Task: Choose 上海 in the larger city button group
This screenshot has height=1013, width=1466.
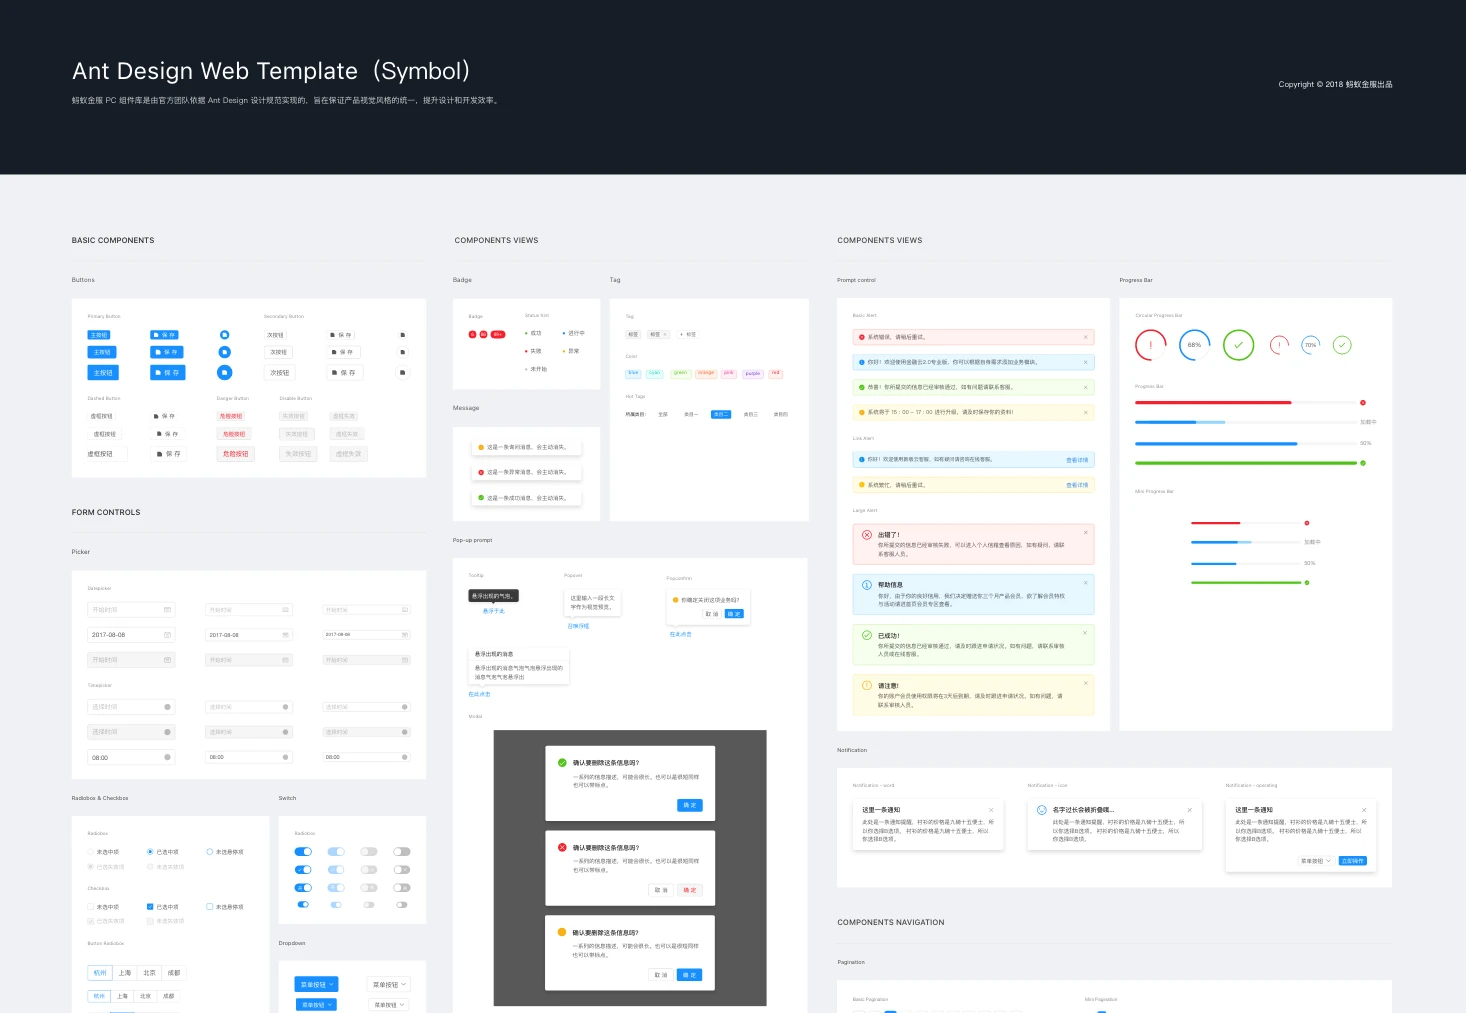Action: click(x=125, y=973)
